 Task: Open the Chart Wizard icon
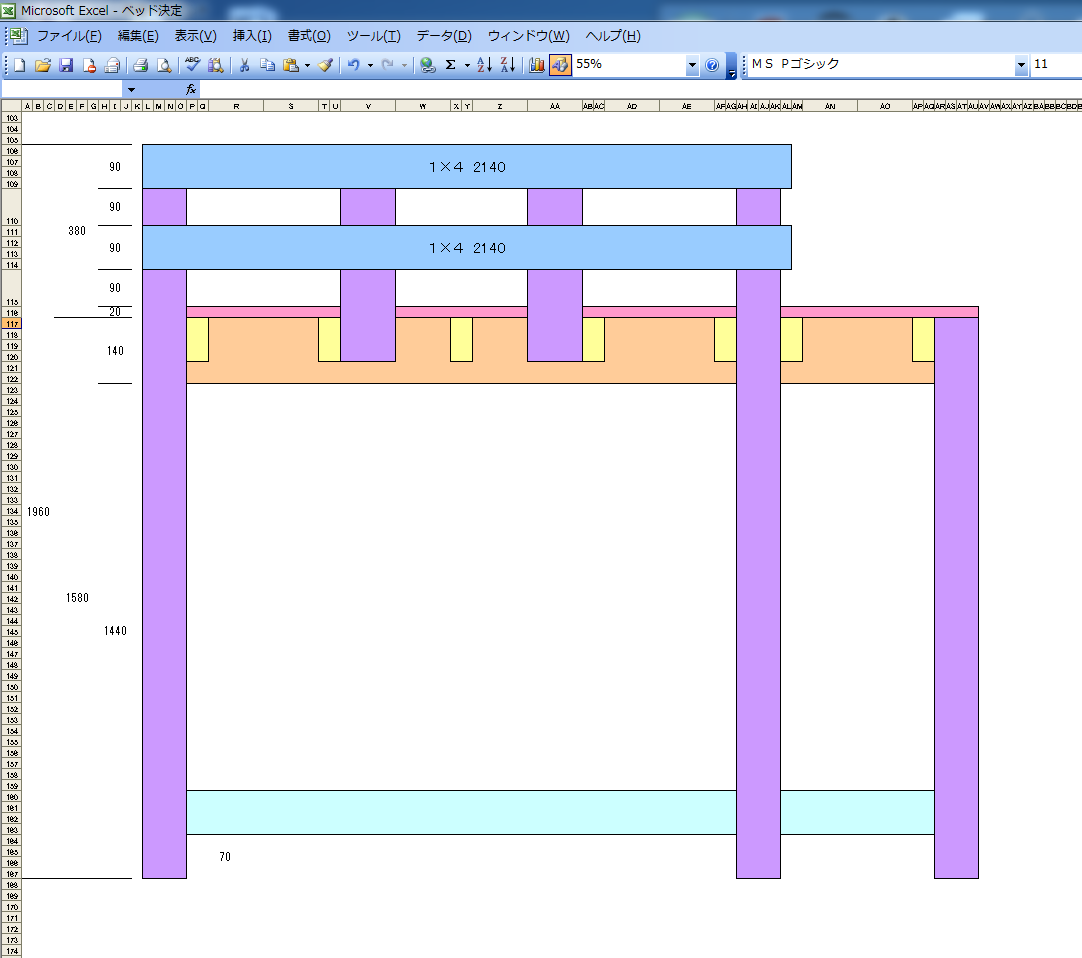click(537, 65)
